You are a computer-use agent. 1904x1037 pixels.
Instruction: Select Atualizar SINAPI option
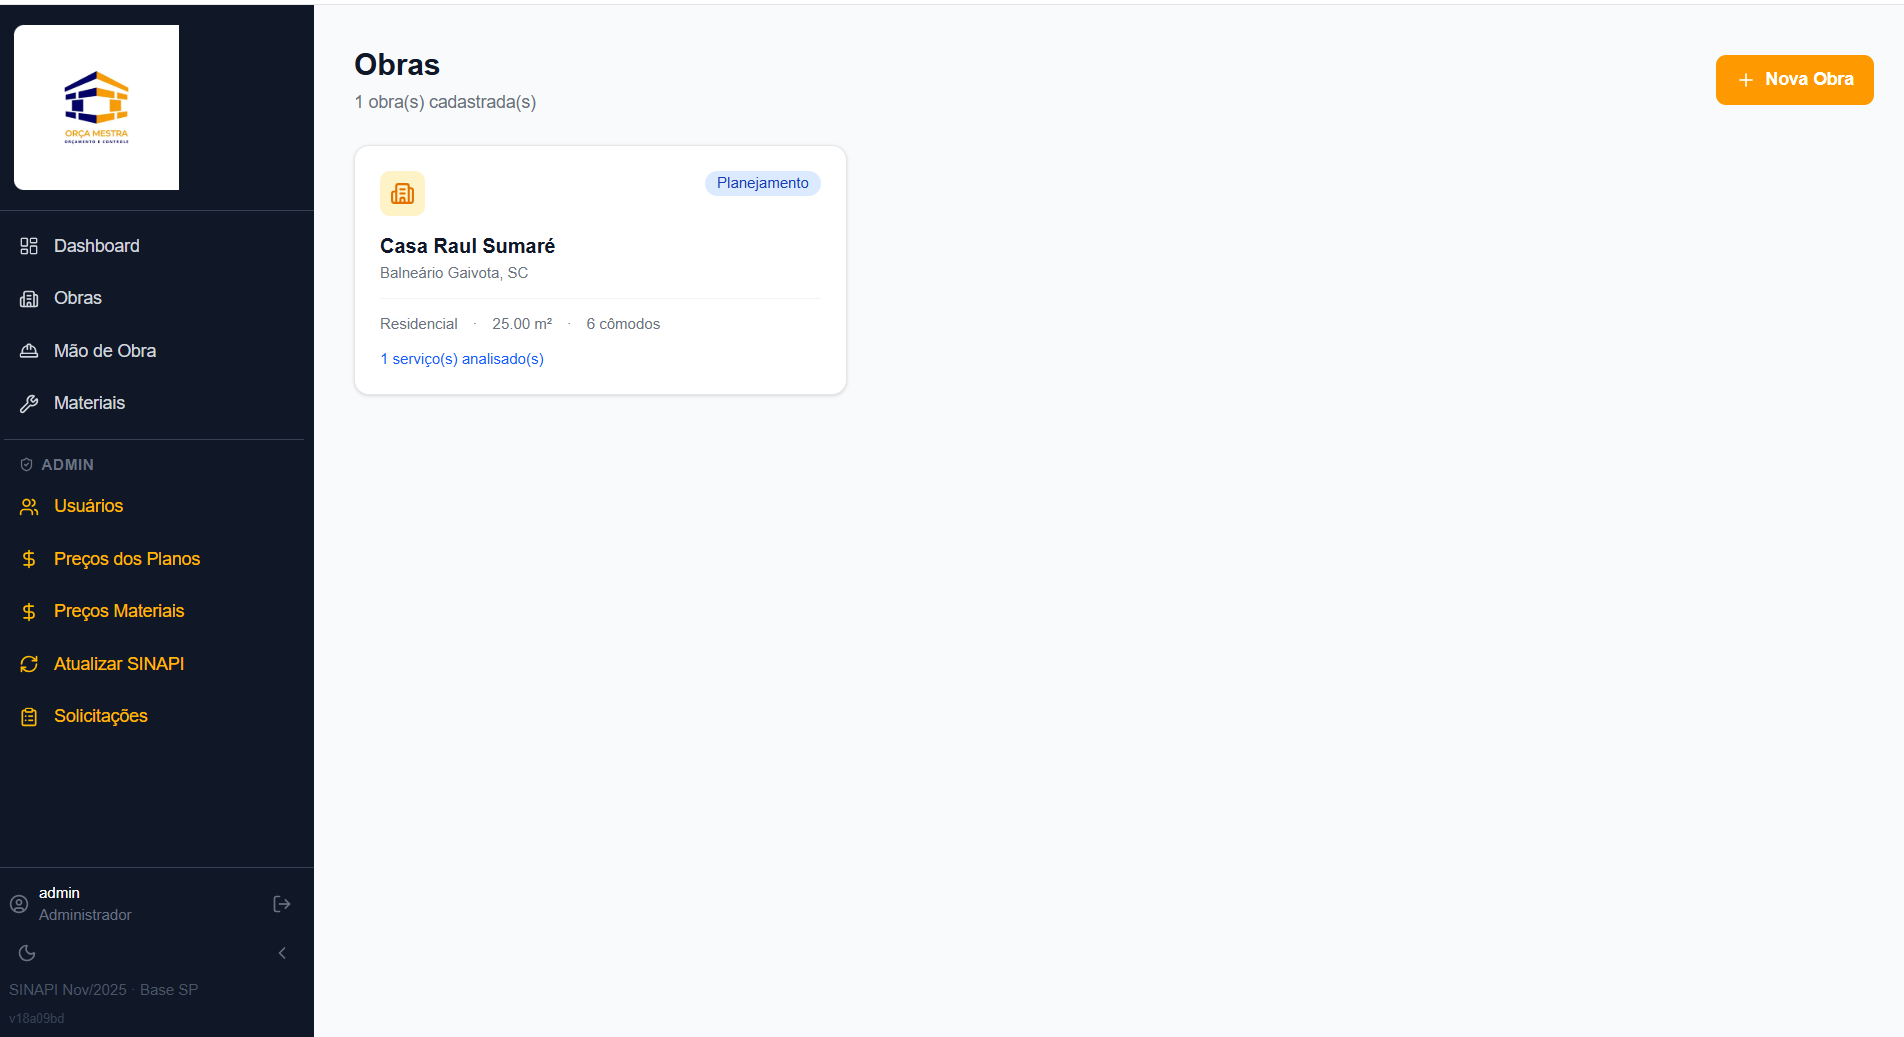119,664
